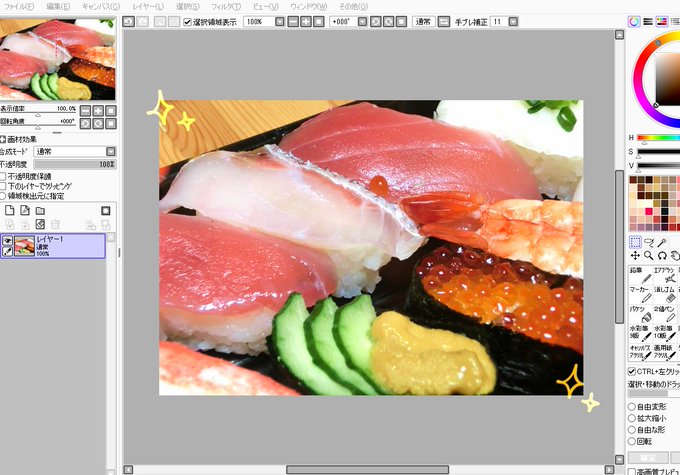Create a new layer folder
This screenshot has height=475, width=680.
point(40,211)
